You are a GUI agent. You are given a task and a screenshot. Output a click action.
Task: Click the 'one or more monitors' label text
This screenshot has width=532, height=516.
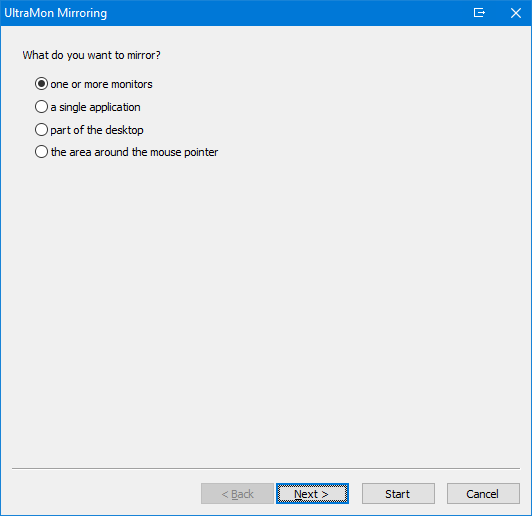pyautogui.click(x=101, y=84)
